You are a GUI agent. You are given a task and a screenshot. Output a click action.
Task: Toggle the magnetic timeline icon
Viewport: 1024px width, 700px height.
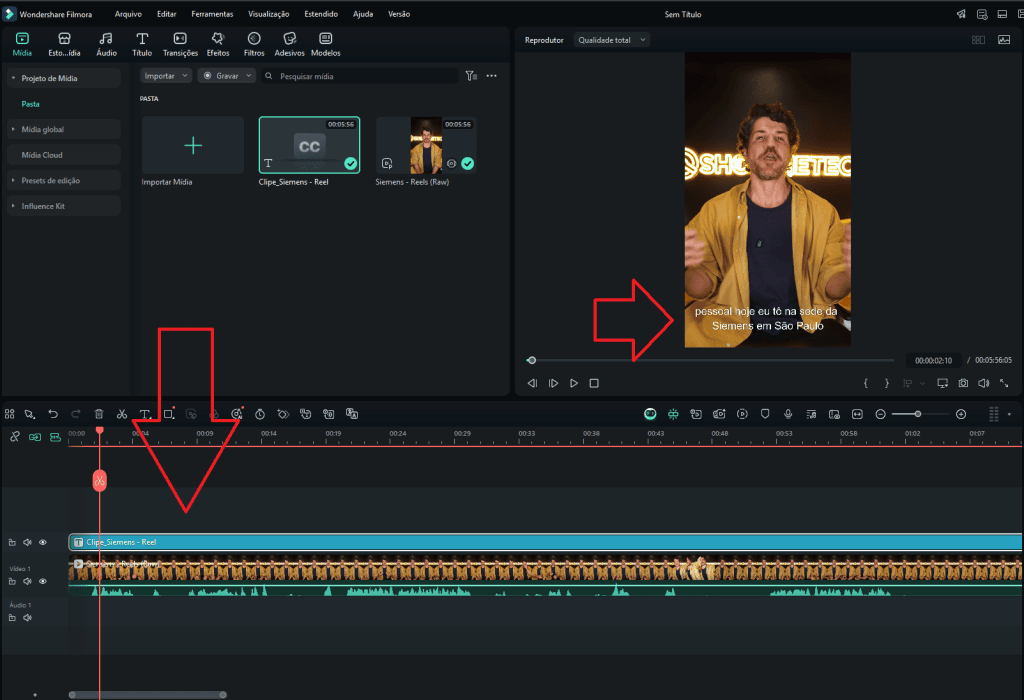click(x=56, y=437)
